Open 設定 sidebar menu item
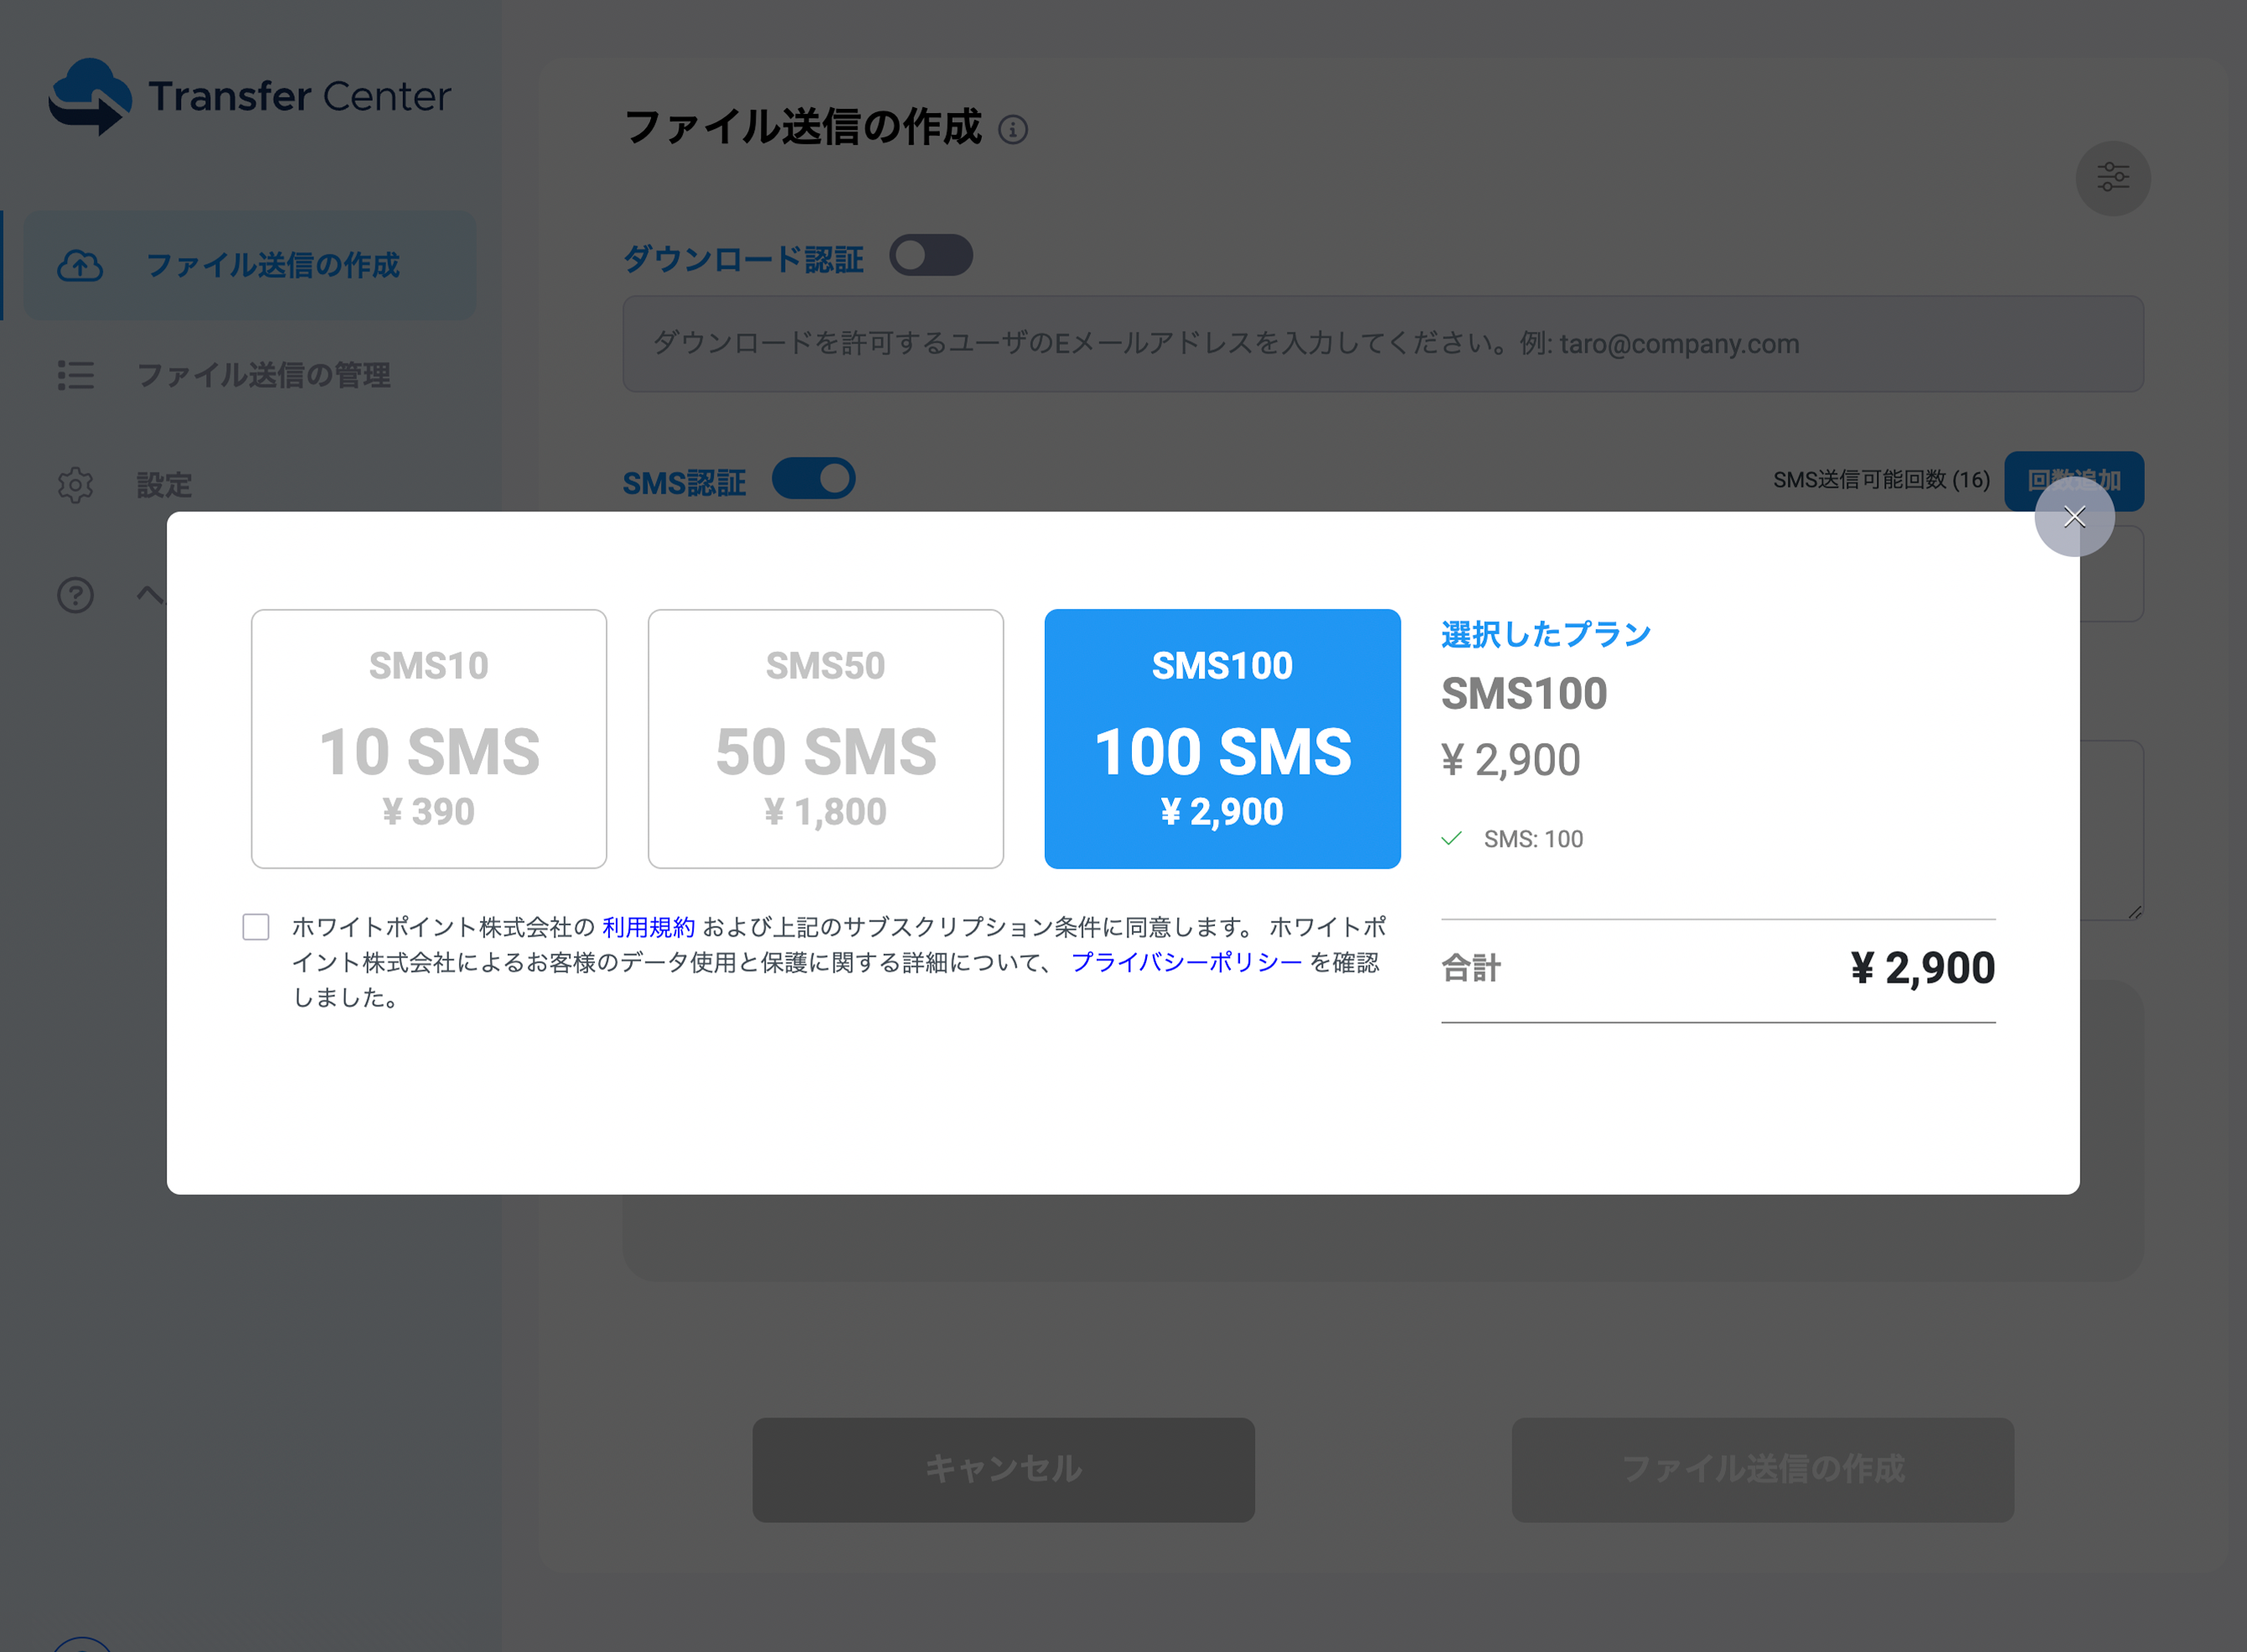This screenshot has width=2247, height=1652. [164, 486]
